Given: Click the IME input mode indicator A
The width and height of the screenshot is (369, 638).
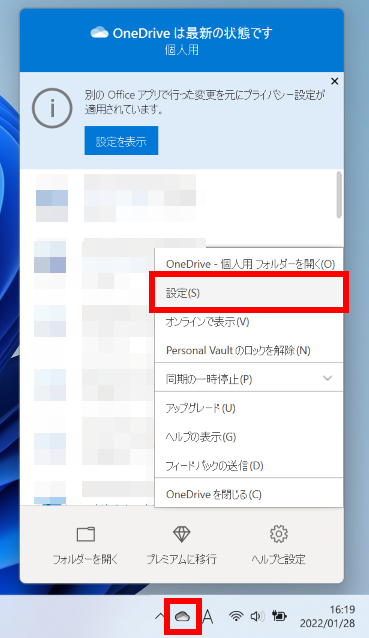Looking at the screenshot, I should tap(207, 616).
